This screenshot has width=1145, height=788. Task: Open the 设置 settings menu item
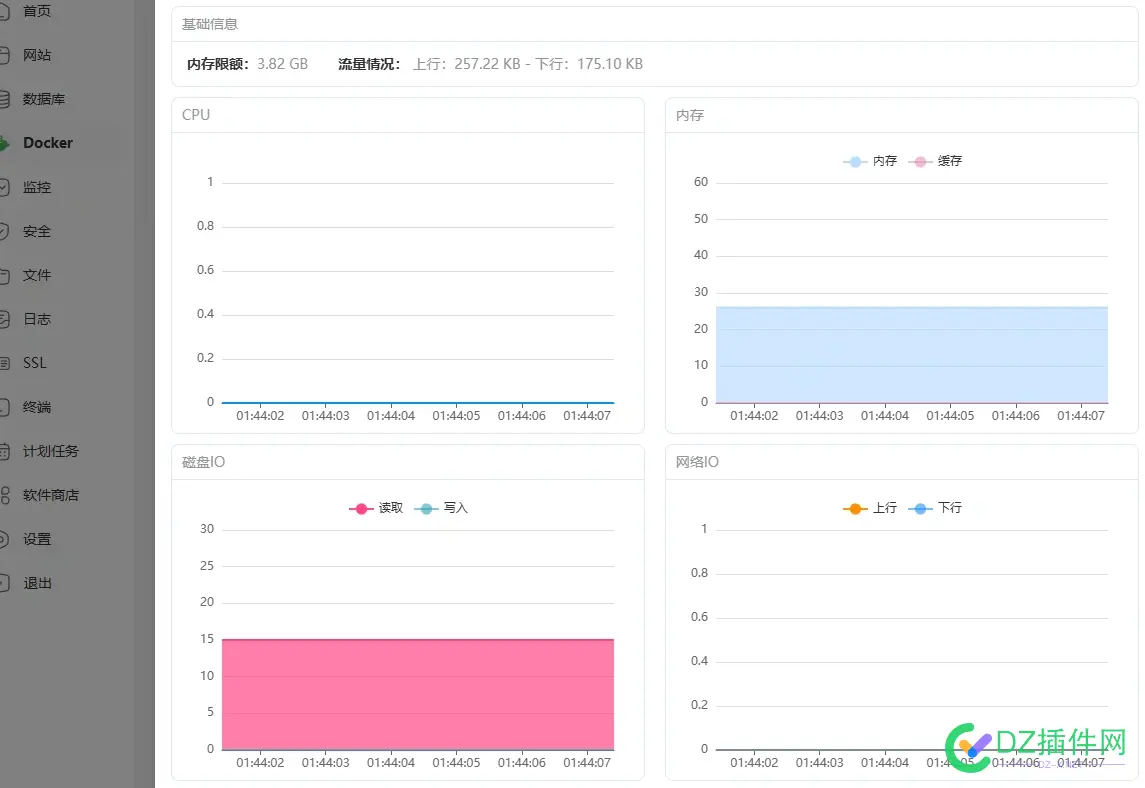[35, 539]
